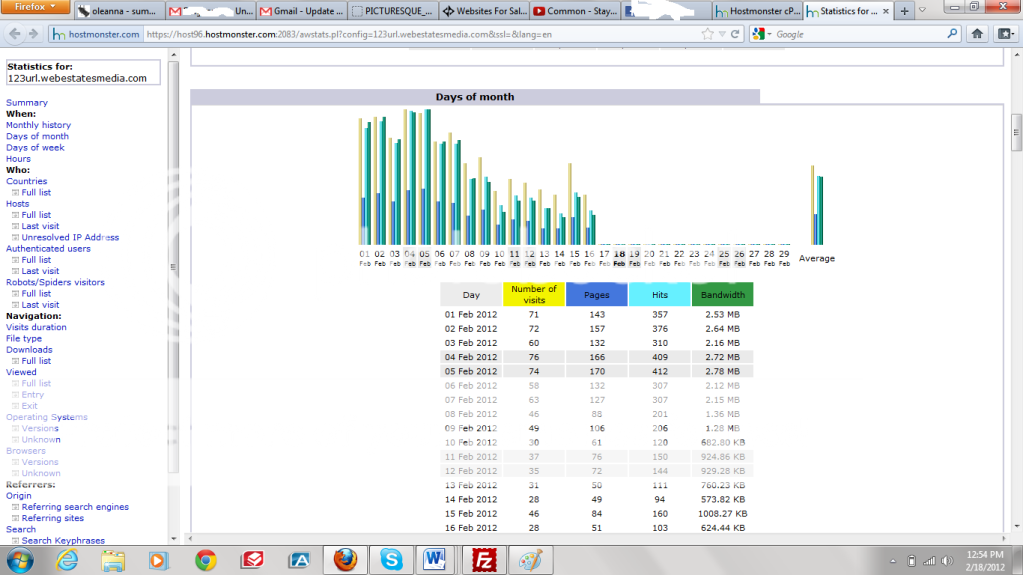Open Skype from the taskbar
The image size is (1023, 575).
(x=391, y=560)
